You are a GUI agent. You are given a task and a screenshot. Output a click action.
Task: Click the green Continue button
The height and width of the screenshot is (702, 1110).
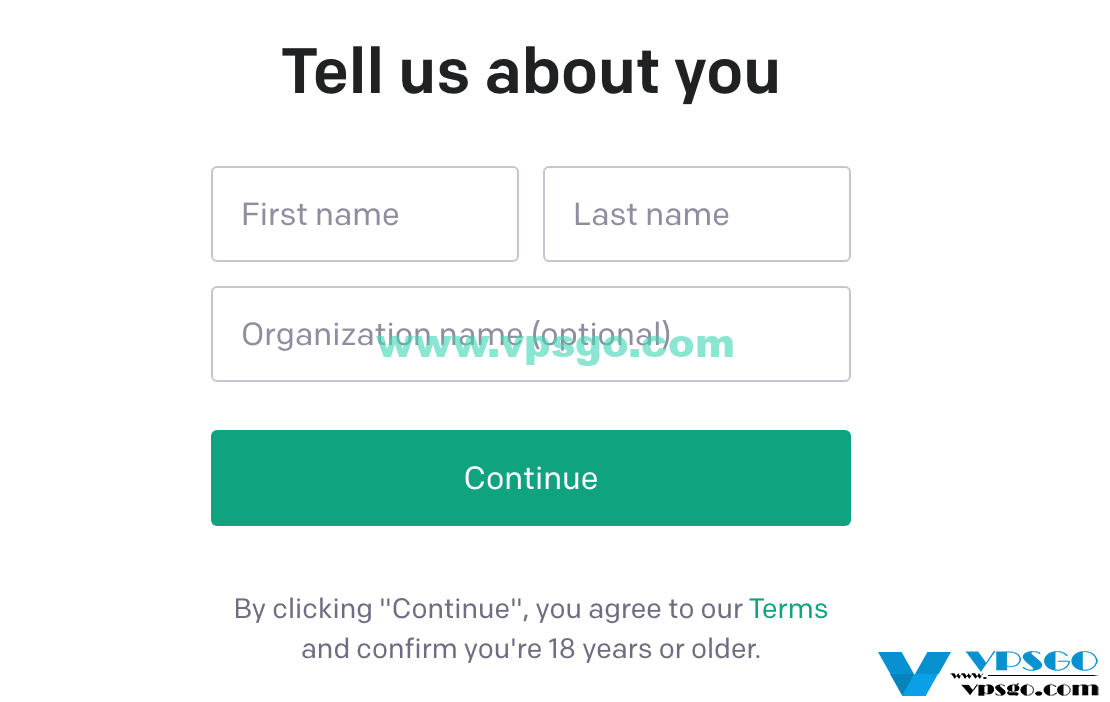(x=531, y=478)
